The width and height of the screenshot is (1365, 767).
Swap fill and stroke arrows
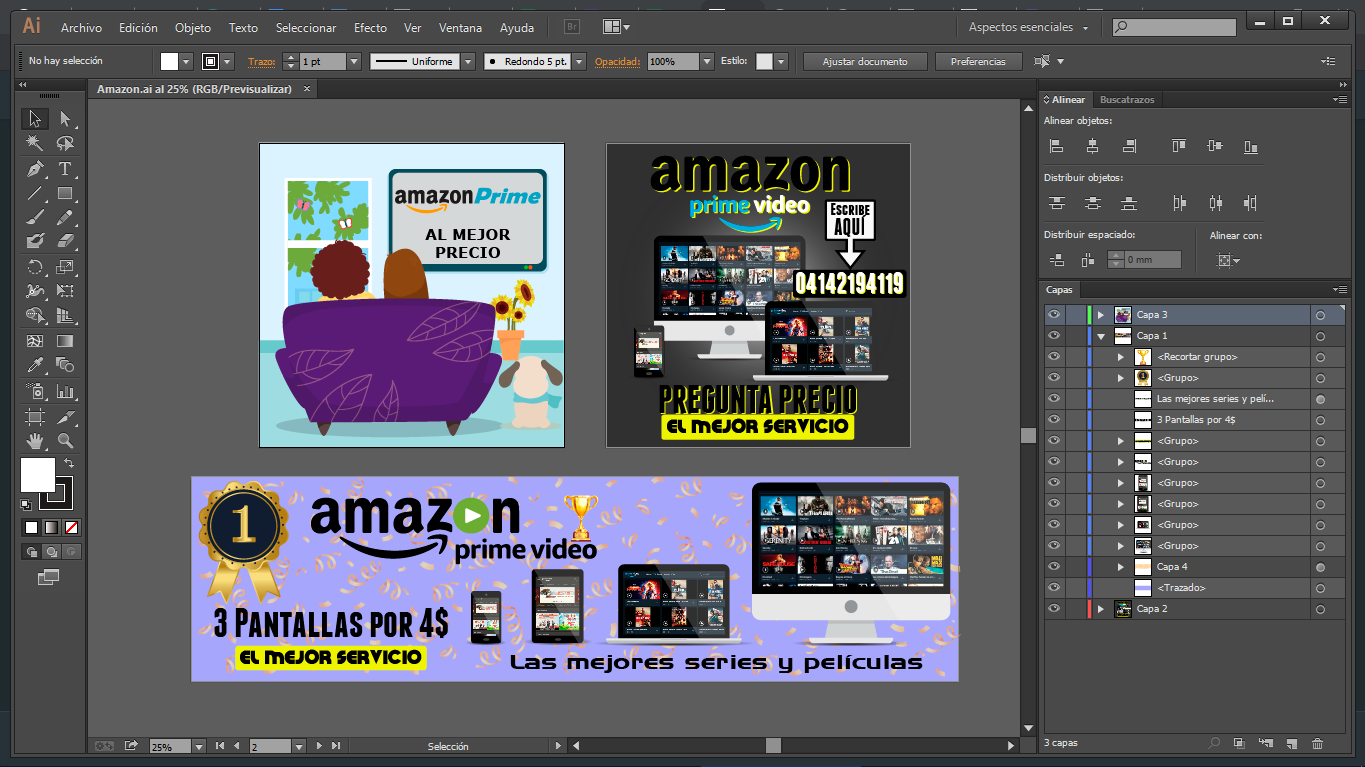click(x=68, y=463)
